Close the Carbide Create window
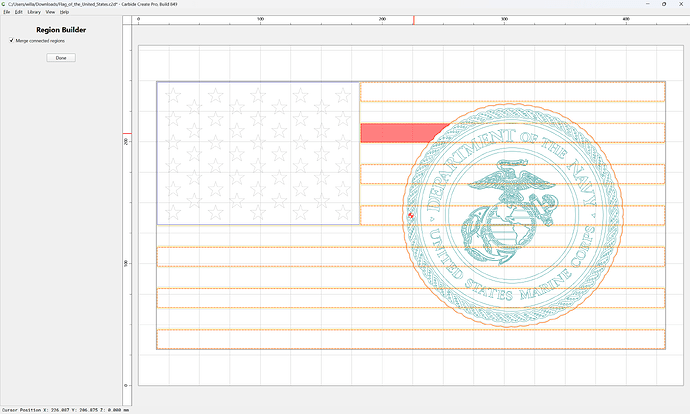Image resolution: width=690 pixels, height=414 pixels. pyautogui.click(x=680, y=4)
